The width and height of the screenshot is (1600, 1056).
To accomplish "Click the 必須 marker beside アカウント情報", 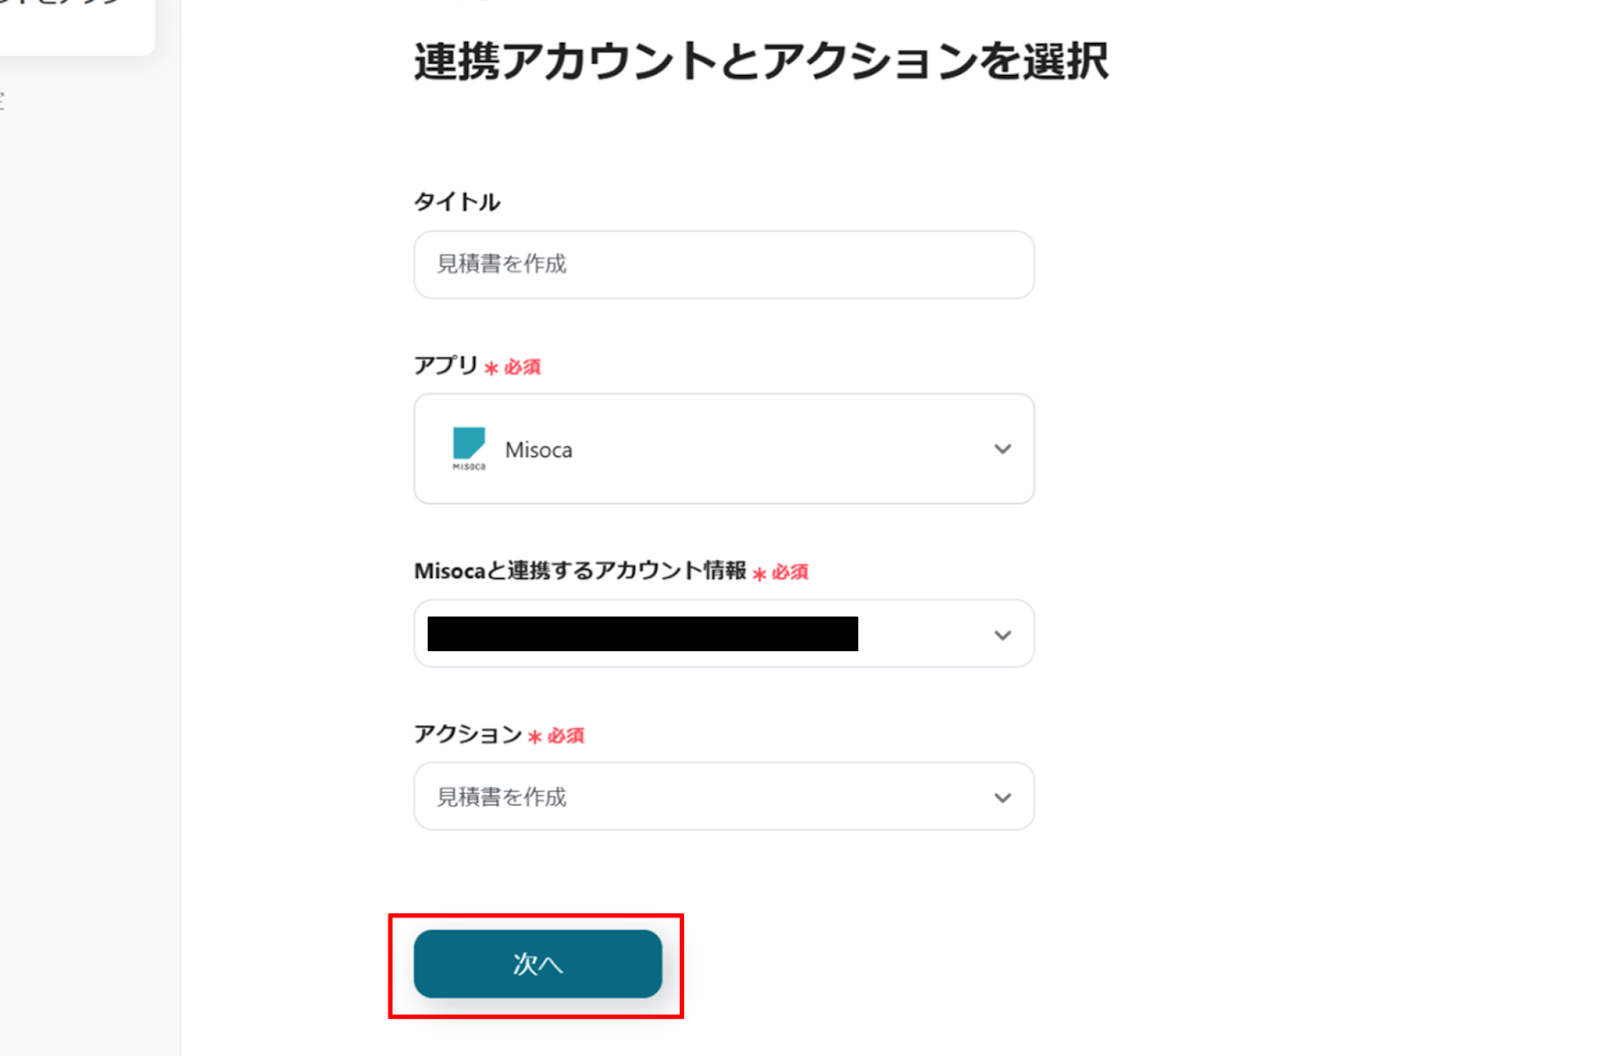I will point(790,573).
